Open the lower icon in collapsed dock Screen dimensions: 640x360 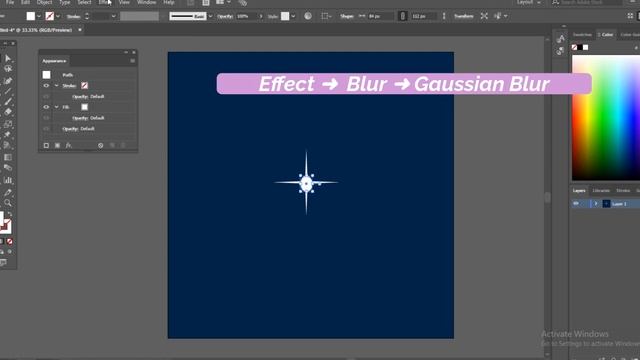coord(561,51)
